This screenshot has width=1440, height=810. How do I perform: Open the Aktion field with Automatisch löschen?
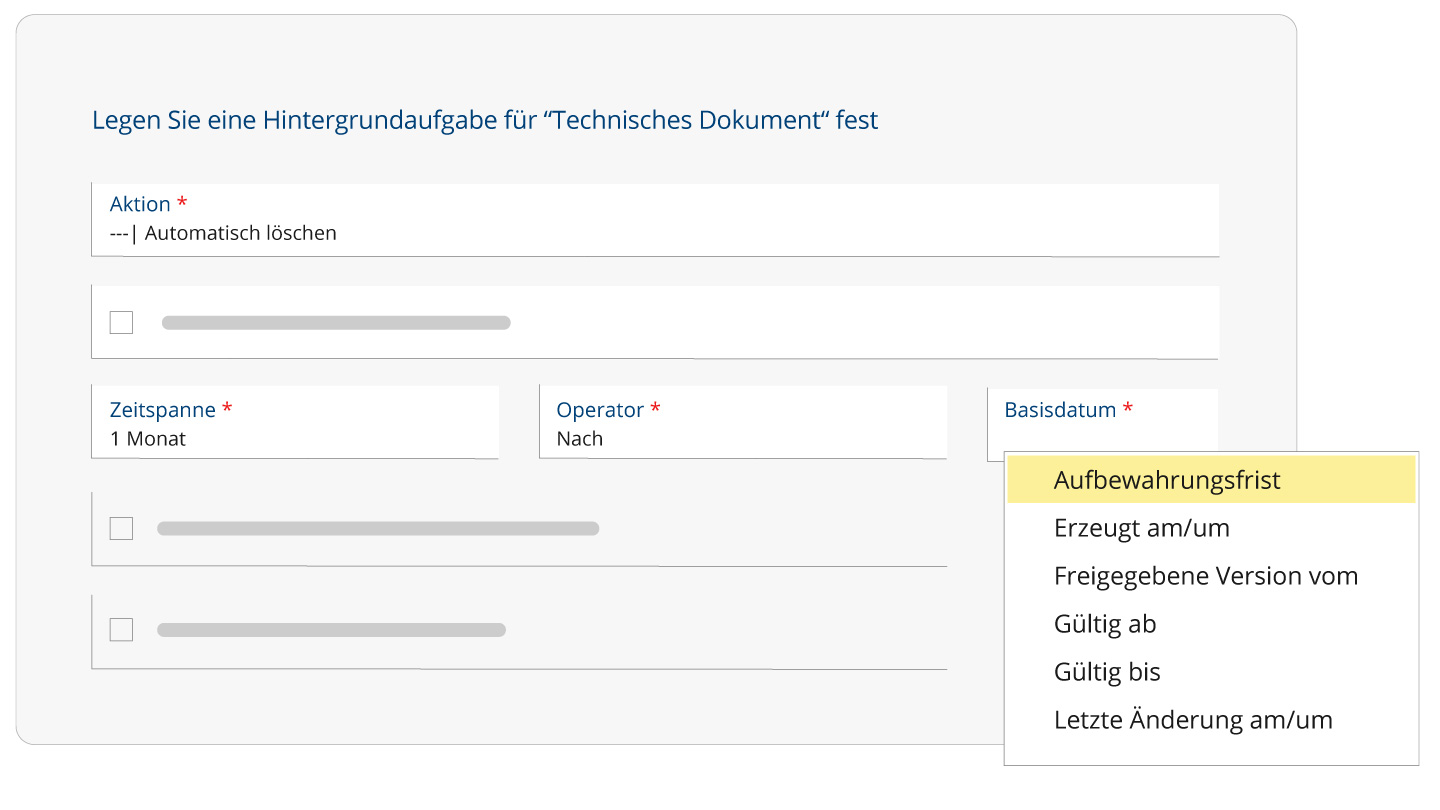655,220
